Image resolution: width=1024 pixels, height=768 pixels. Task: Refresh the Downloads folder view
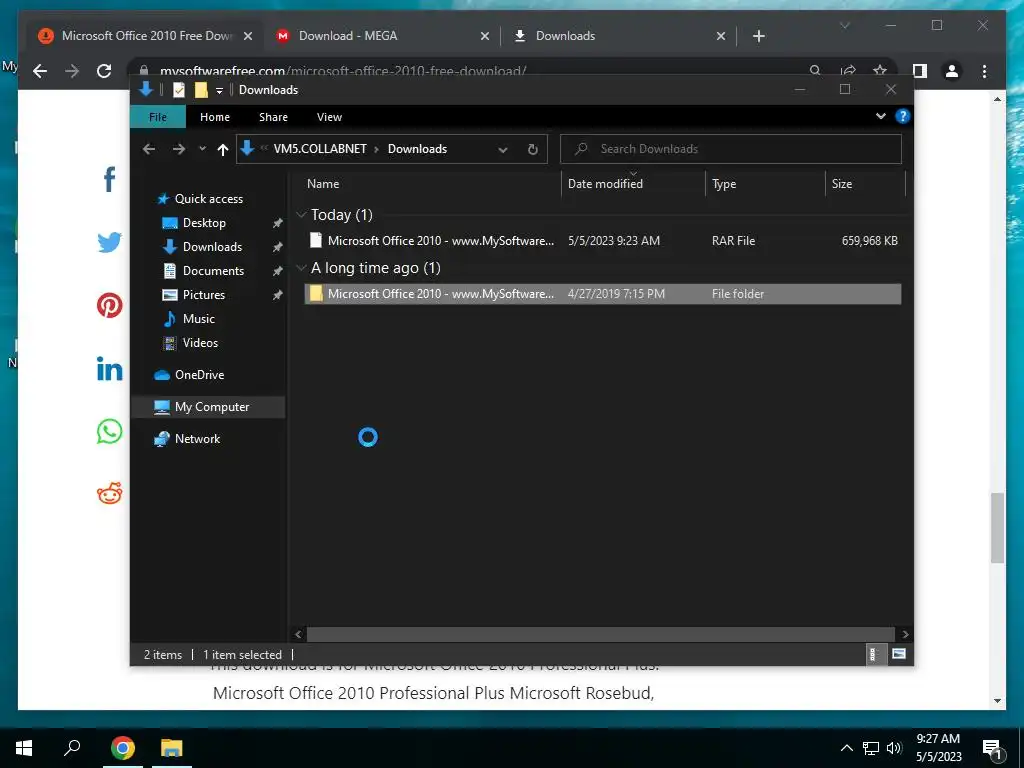(x=532, y=149)
